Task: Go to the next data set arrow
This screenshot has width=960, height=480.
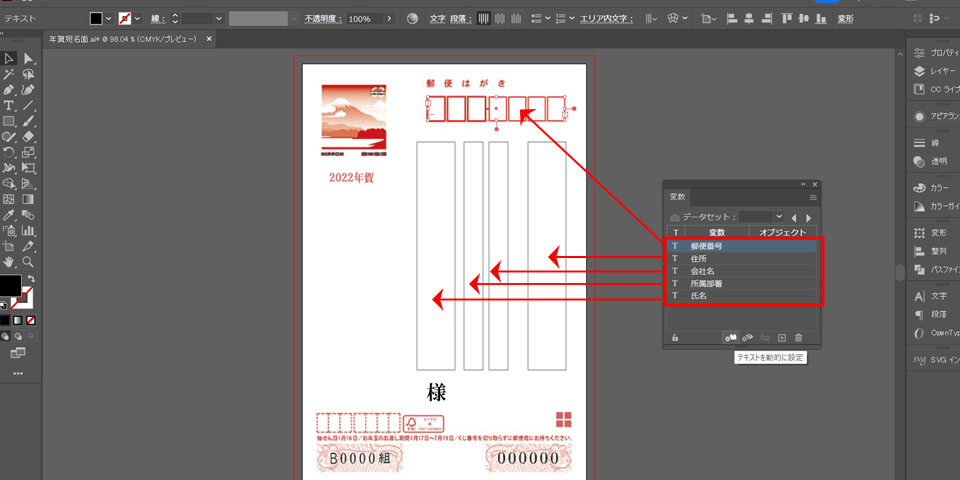Action: (808, 217)
